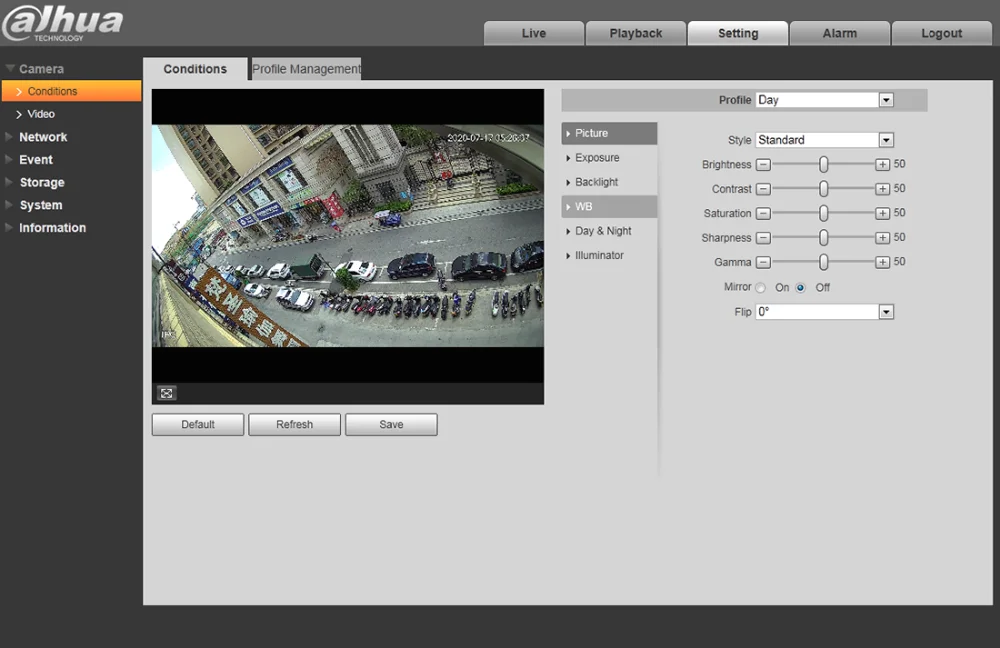Viewport: 1000px width, 648px height.
Task: Enable Mirror by selecting On
Action: click(x=761, y=288)
